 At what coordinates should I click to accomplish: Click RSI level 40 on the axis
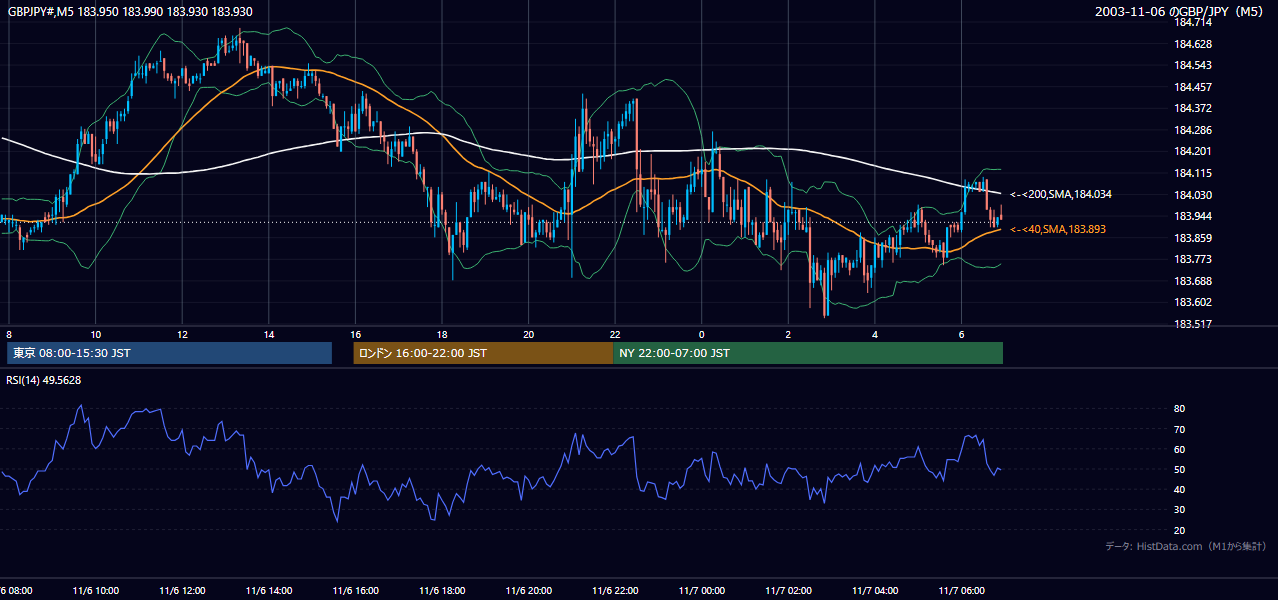1180,489
